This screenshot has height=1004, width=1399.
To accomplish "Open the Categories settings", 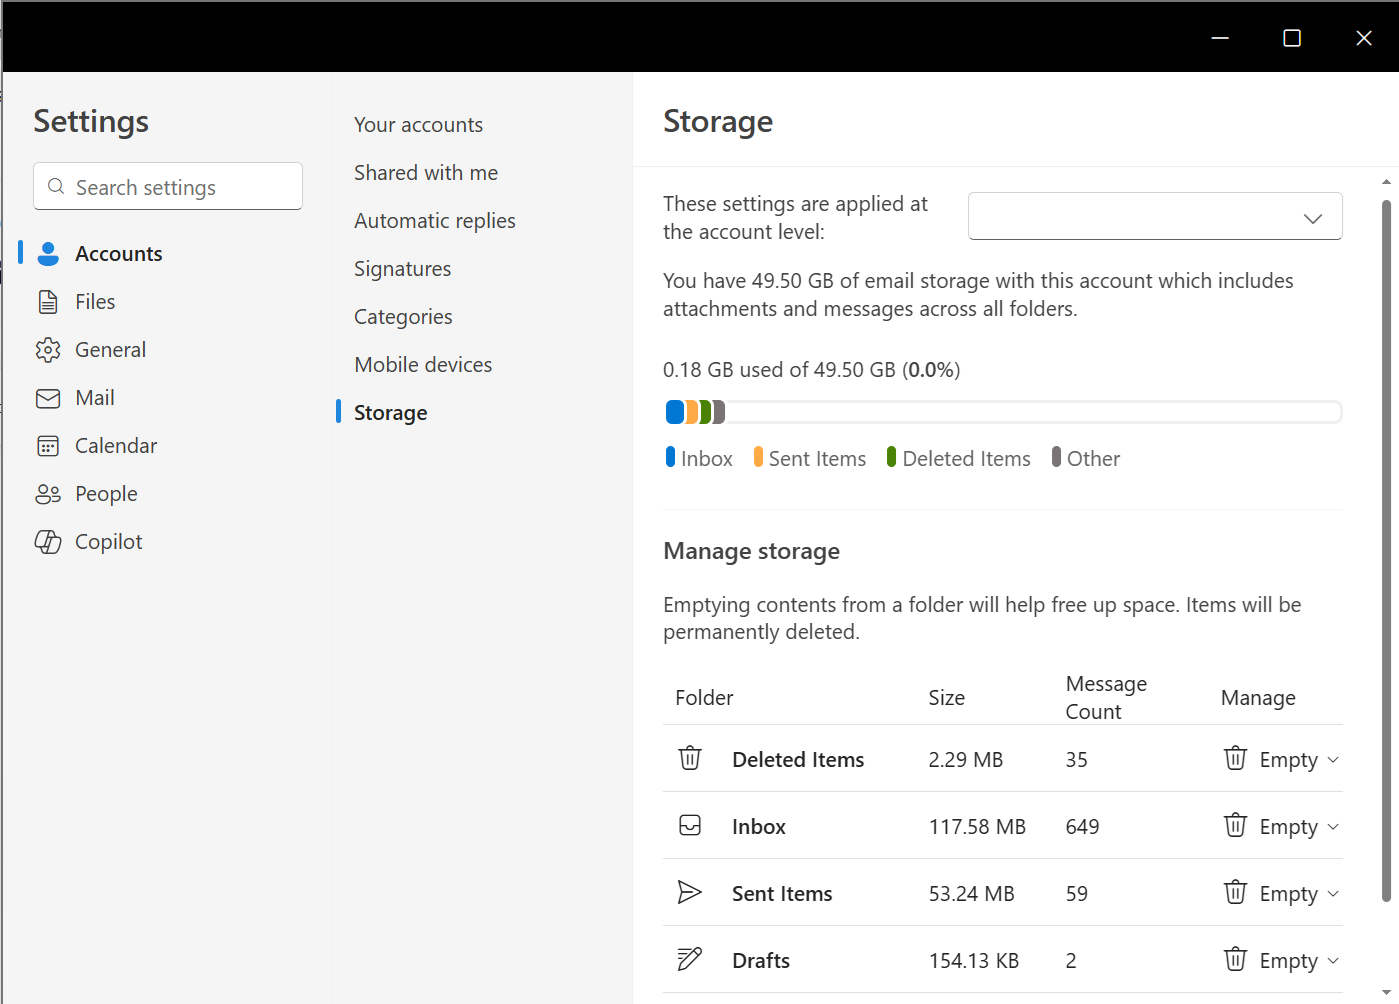I will [x=403, y=317].
